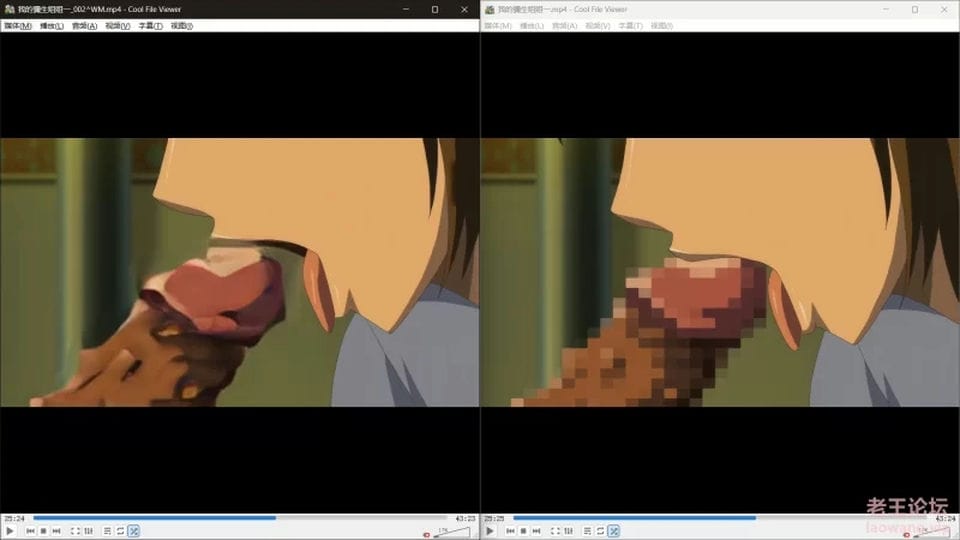Seek on the right window progress bar
The width and height of the screenshot is (960, 540).
click(720, 518)
